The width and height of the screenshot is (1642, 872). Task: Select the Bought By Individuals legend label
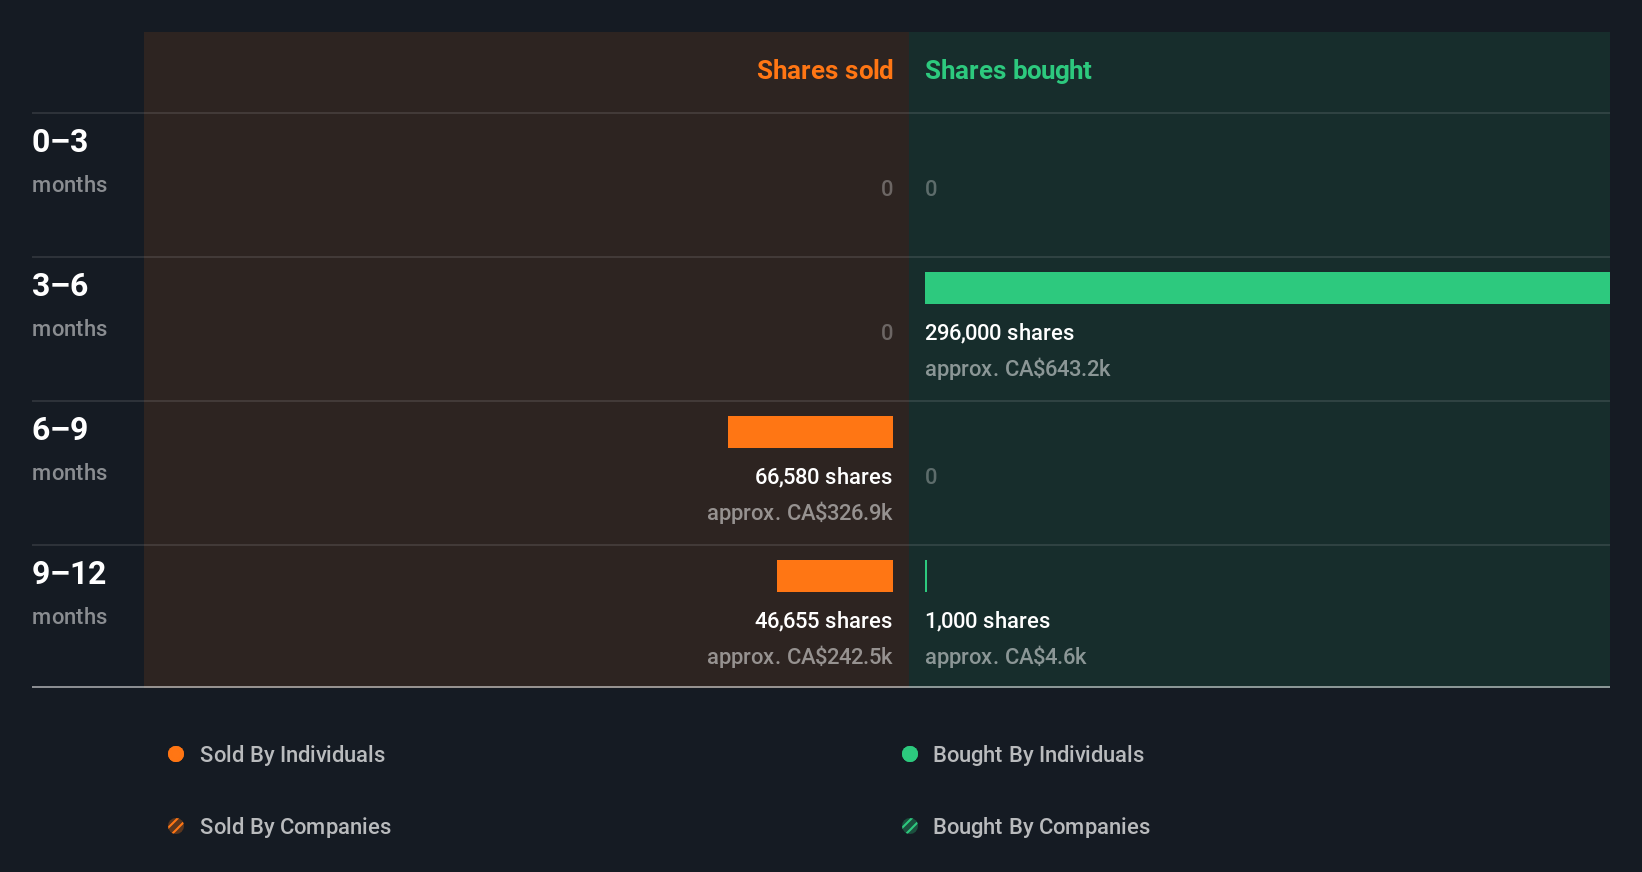(1038, 755)
